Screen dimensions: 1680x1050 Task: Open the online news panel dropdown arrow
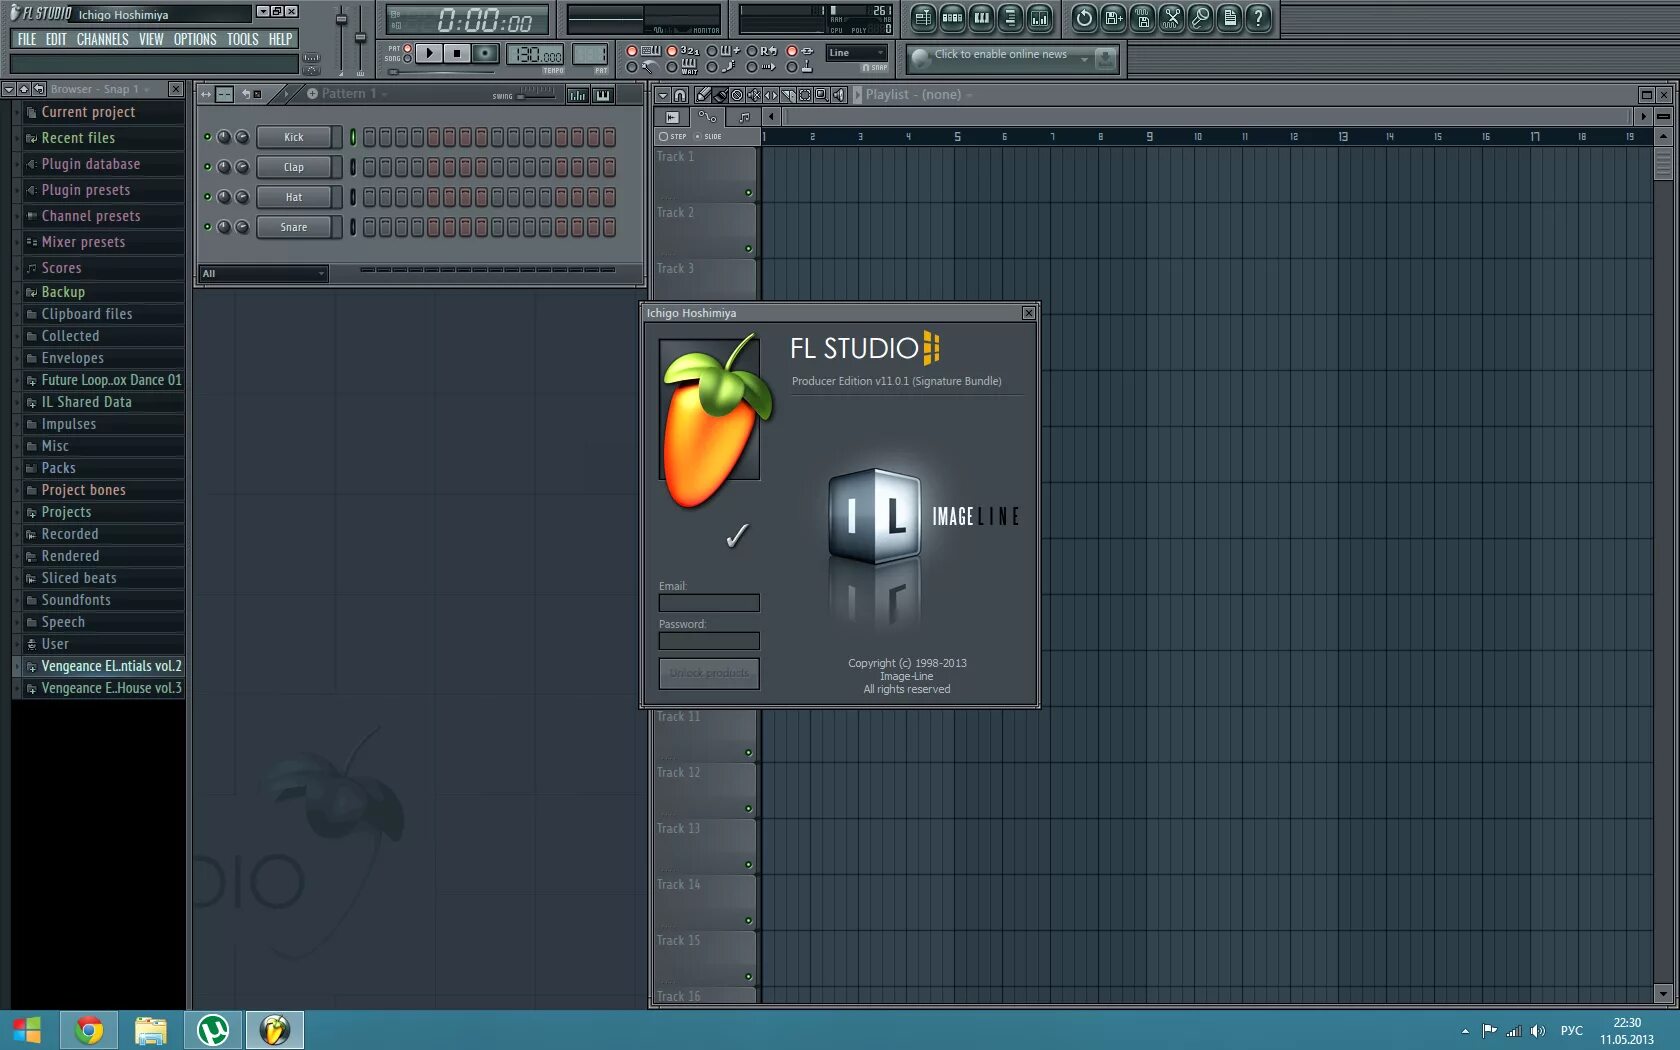(x=1084, y=59)
